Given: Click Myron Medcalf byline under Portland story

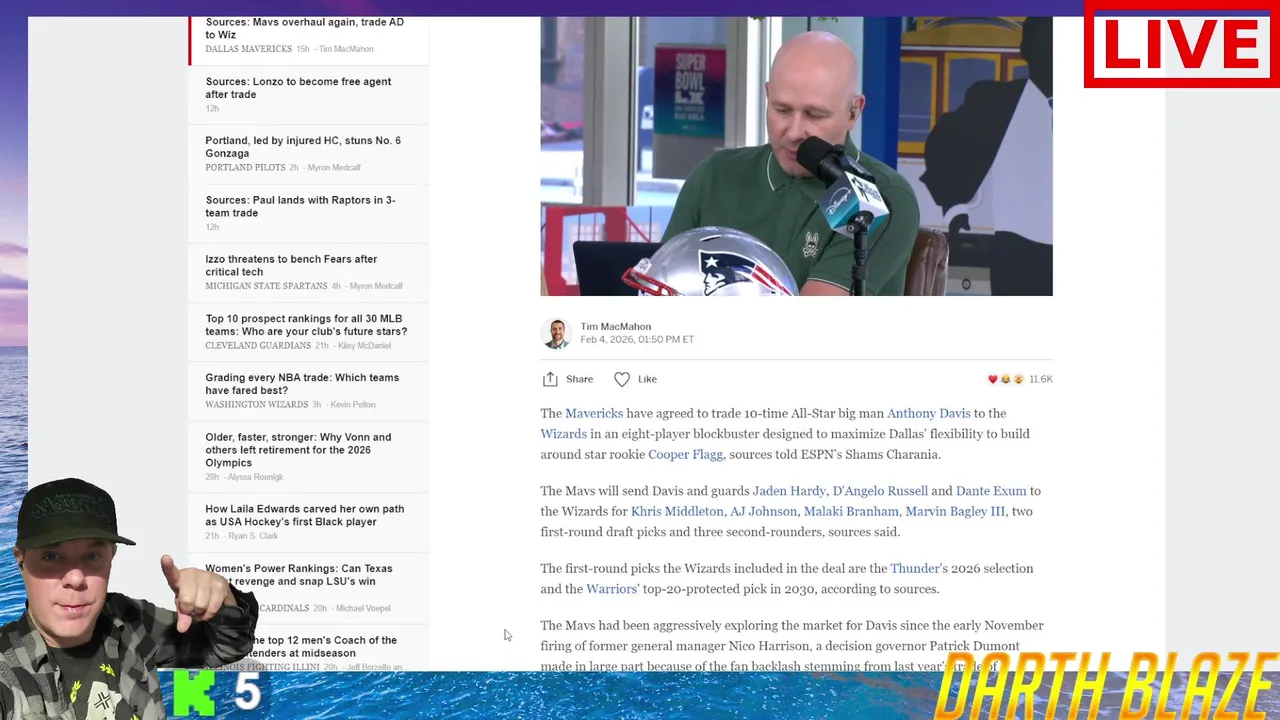Looking at the screenshot, I should click(x=334, y=168).
